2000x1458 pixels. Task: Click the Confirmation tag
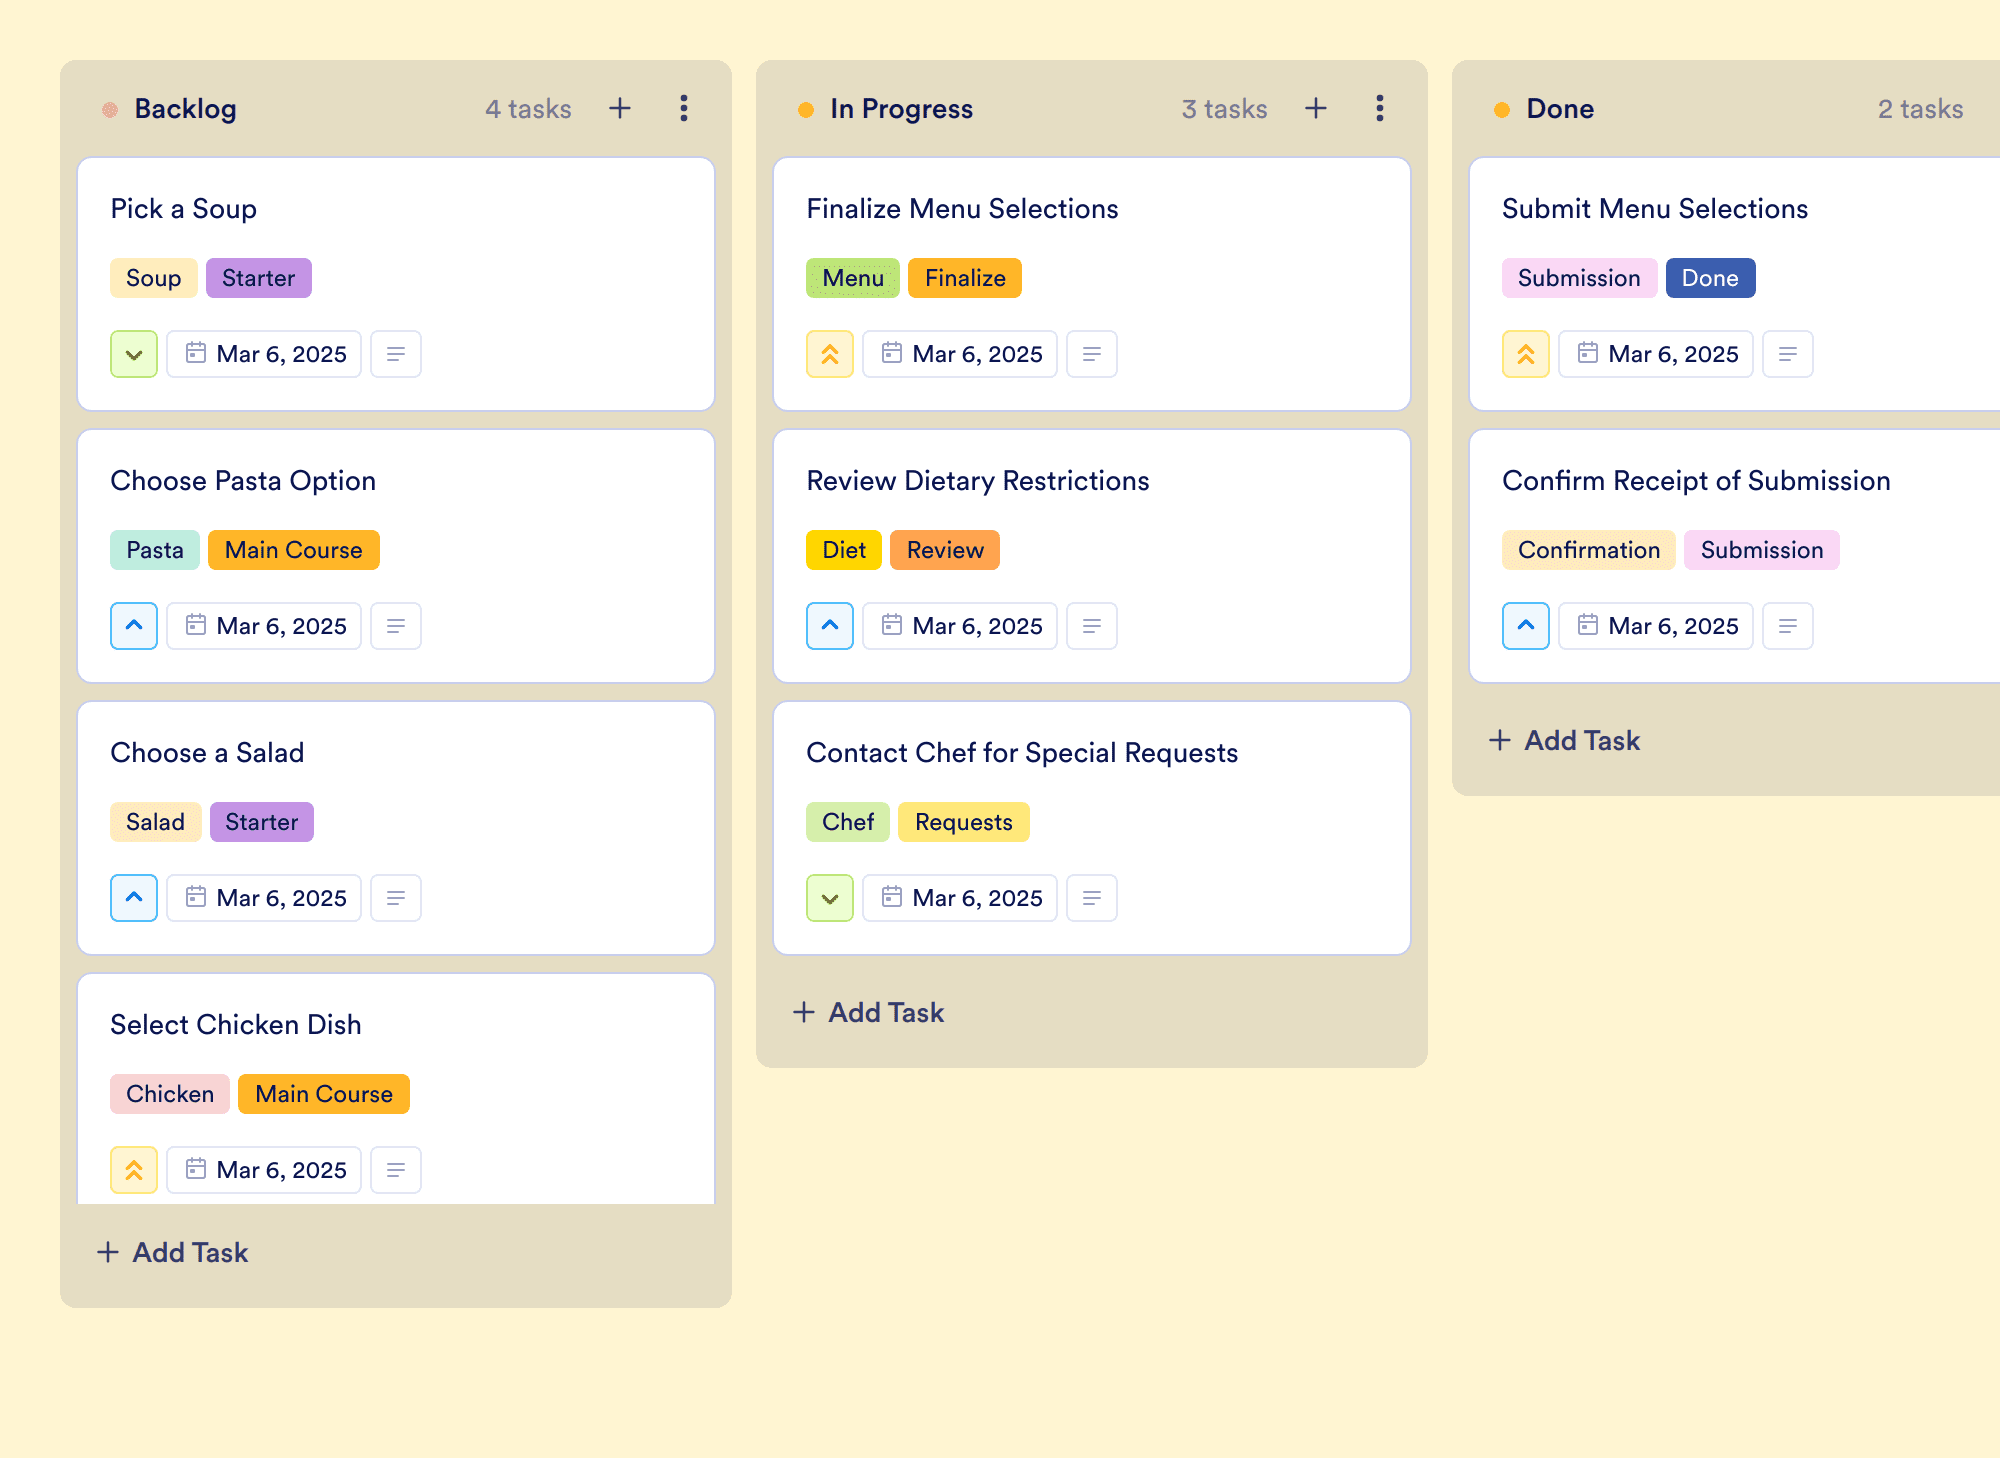click(x=1589, y=550)
